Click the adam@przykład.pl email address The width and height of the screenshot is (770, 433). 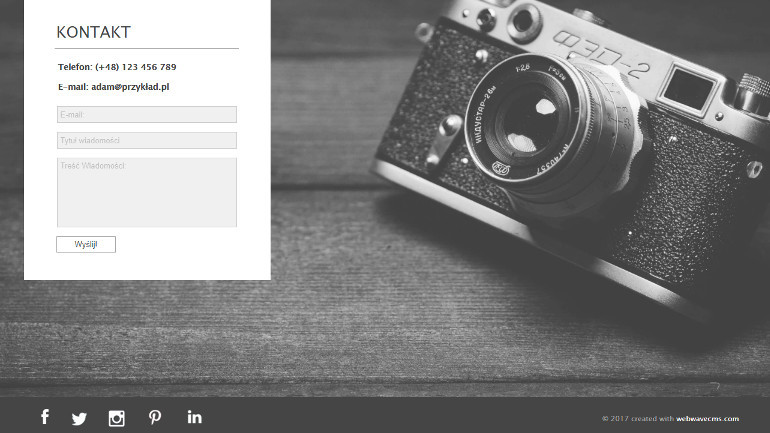point(130,87)
